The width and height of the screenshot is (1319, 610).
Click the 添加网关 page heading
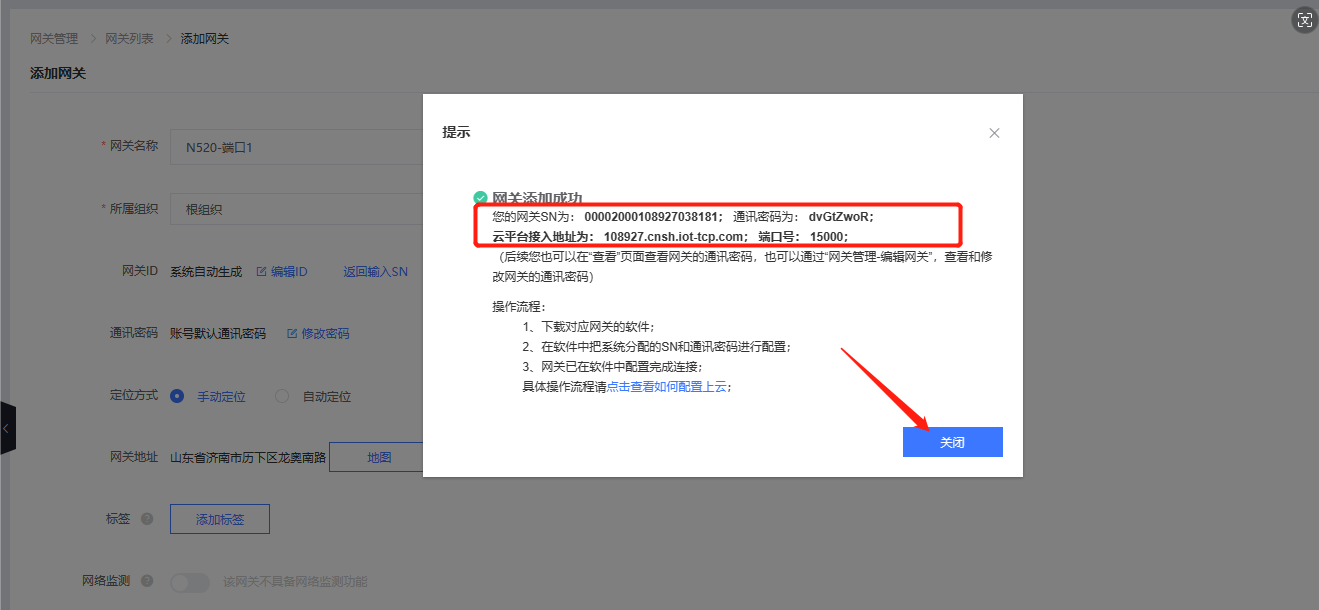(58, 73)
